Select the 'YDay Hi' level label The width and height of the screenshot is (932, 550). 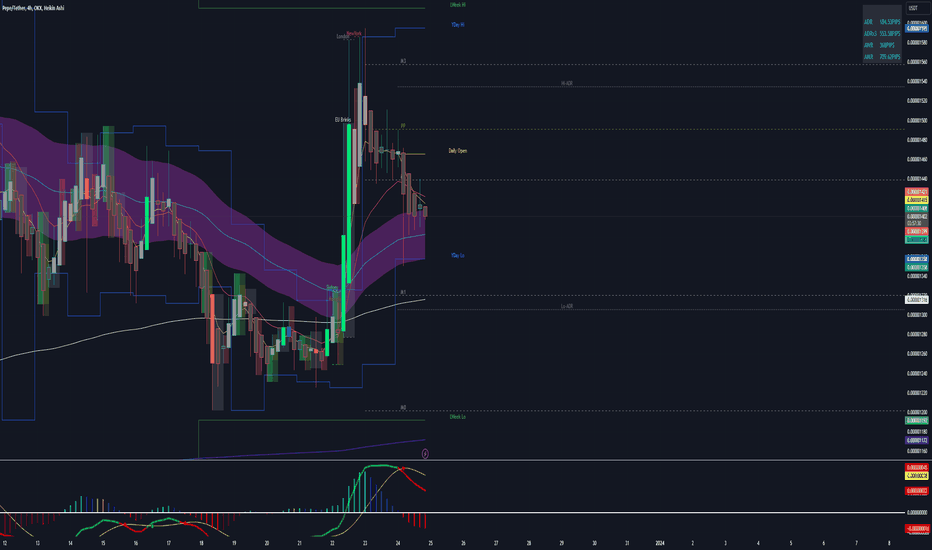457,25
